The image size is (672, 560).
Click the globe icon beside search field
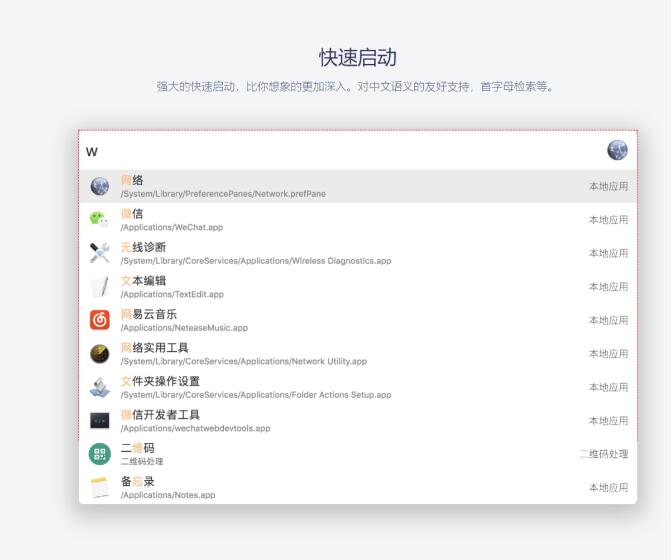617,150
